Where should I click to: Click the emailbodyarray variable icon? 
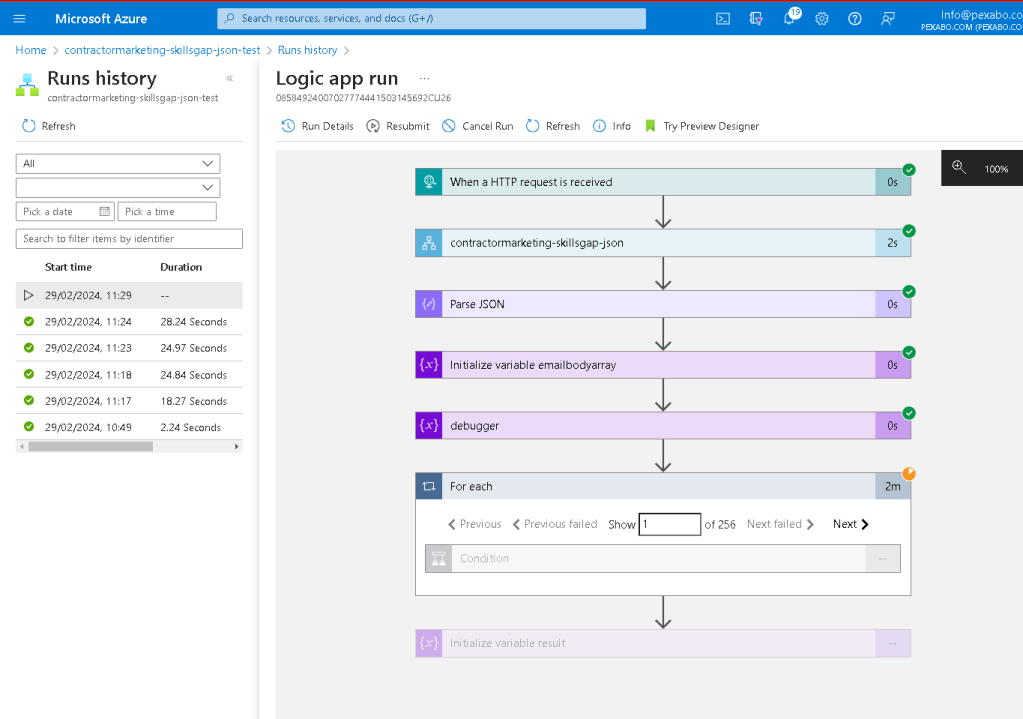coord(429,365)
